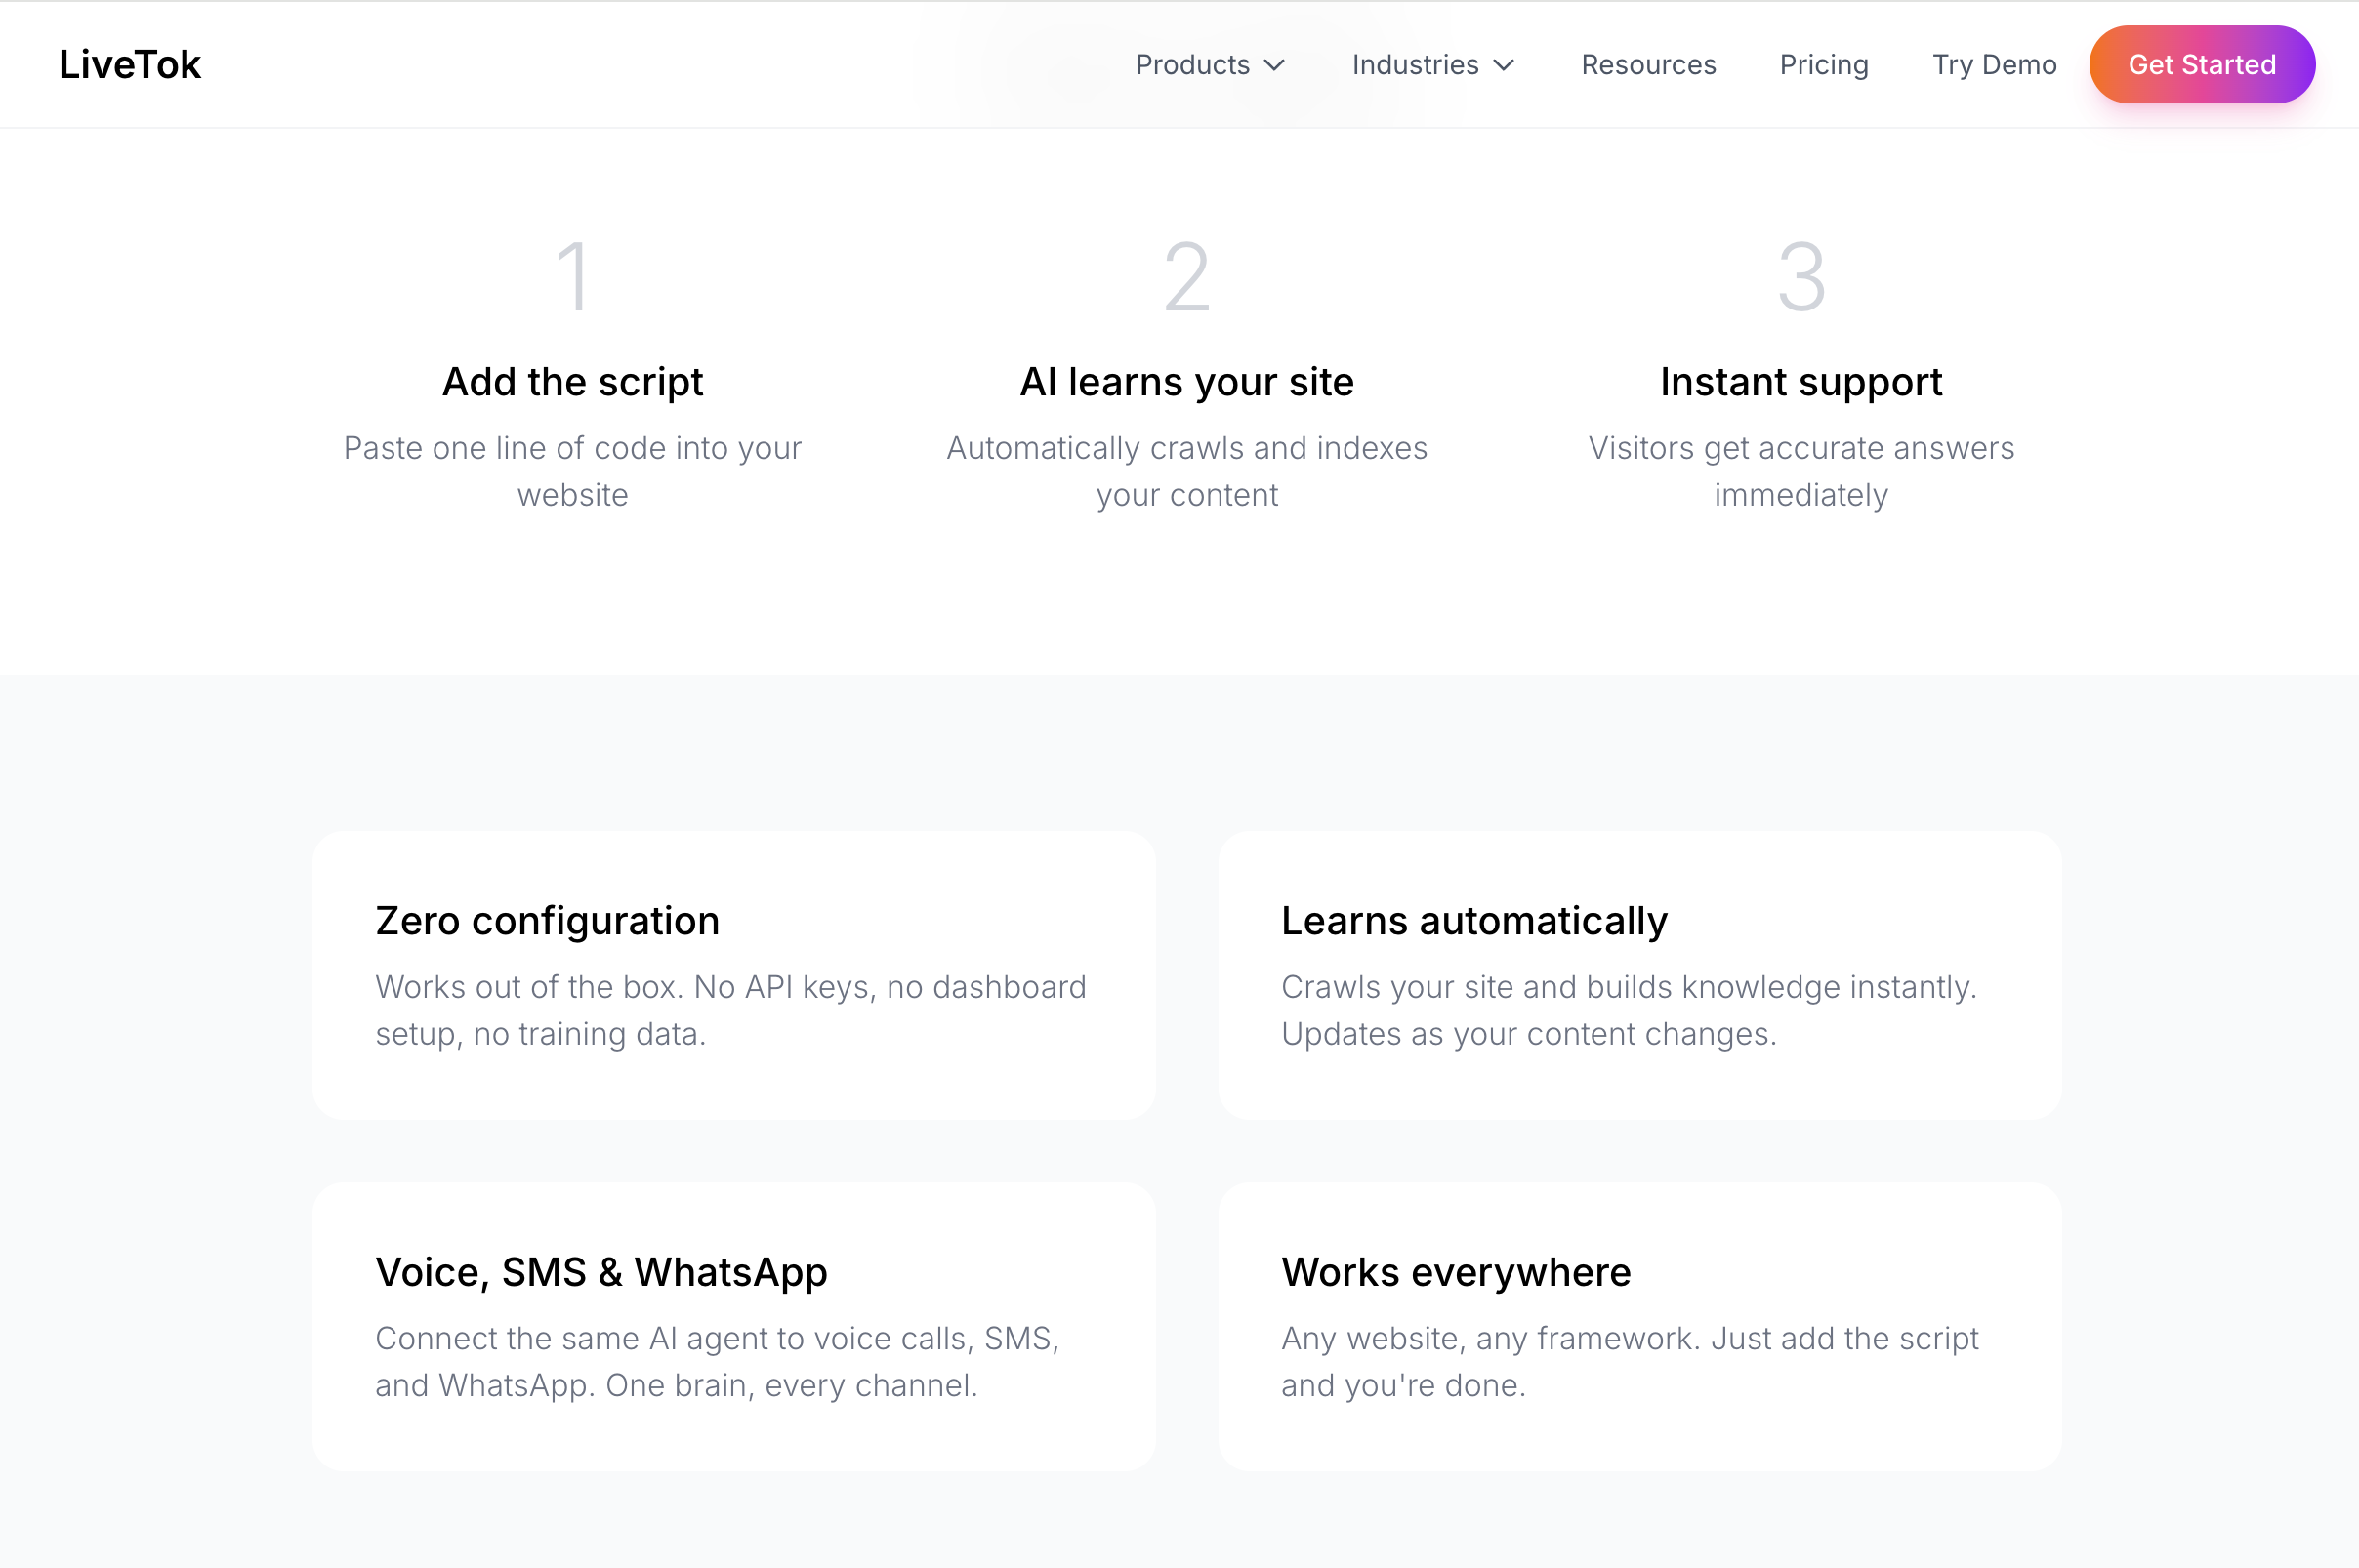Image resolution: width=2359 pixels, height=1568 pixels.
Task: Click the Works everywhere card
Action: coord(1639,1326)
